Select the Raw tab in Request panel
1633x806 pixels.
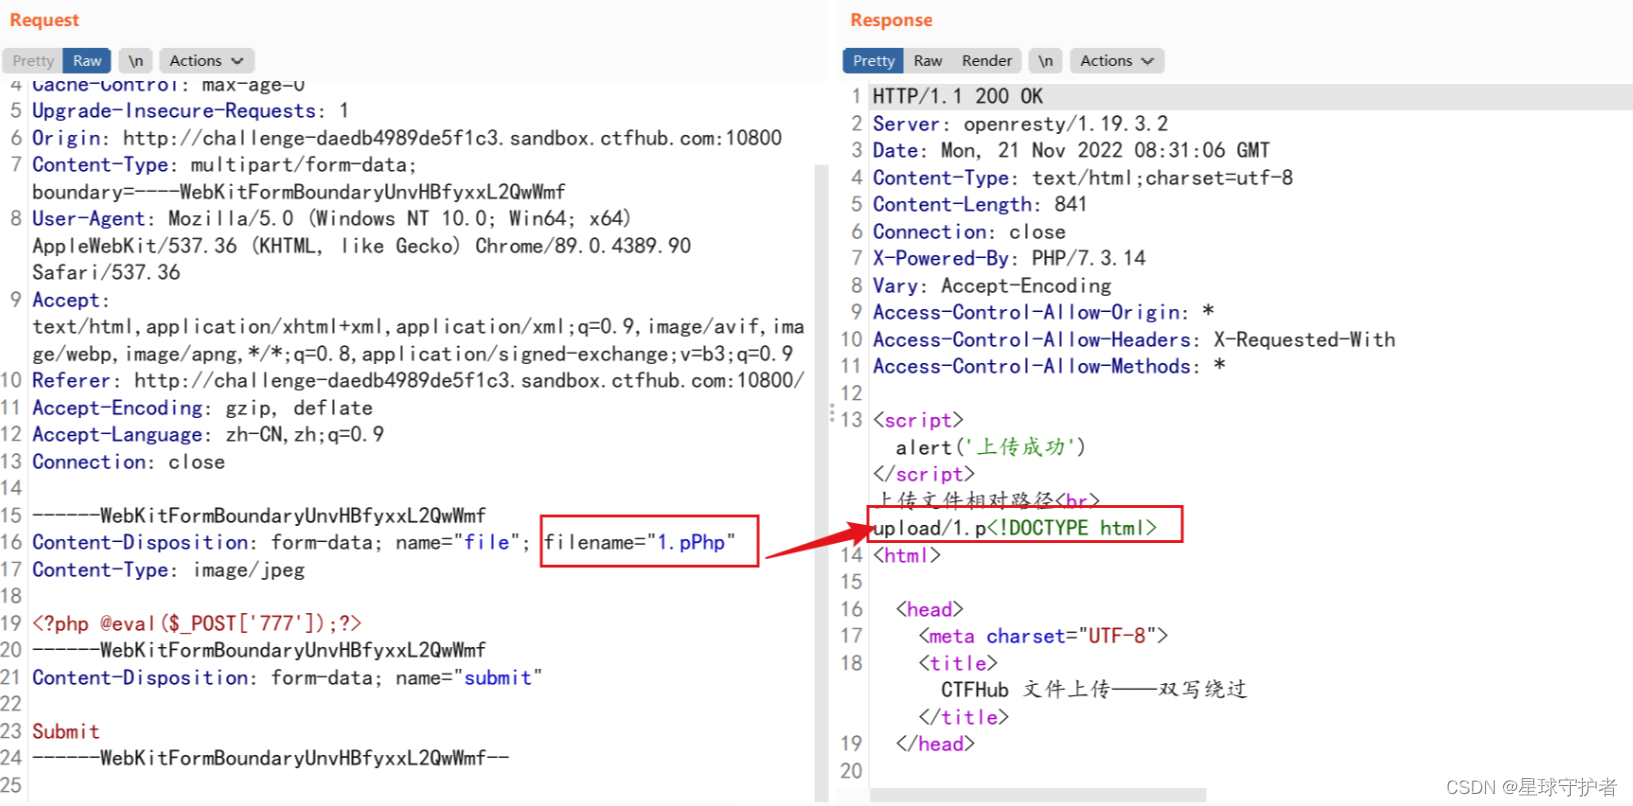(87, 61)
